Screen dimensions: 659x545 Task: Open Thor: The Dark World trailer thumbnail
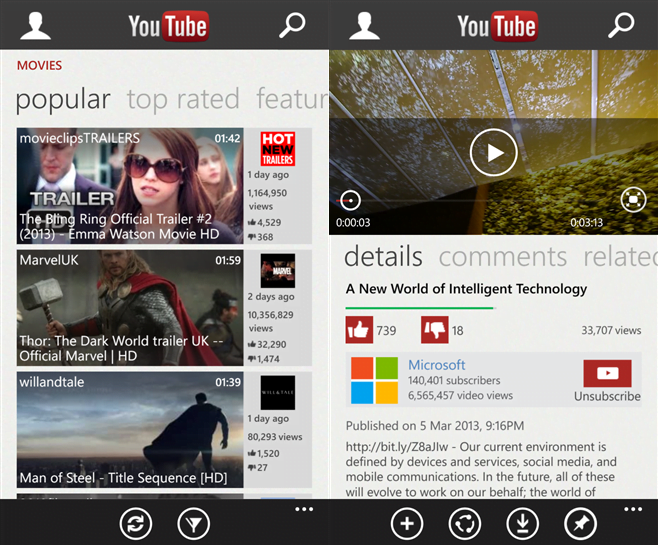pos(130,308)
